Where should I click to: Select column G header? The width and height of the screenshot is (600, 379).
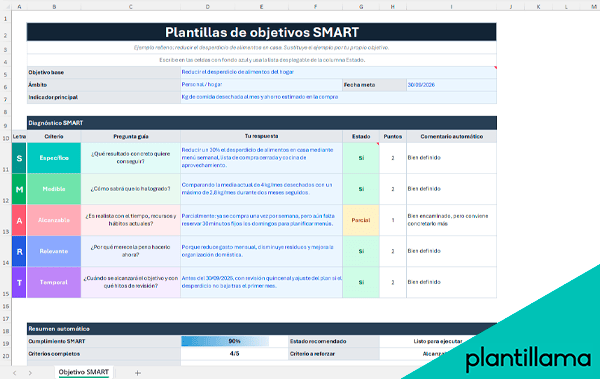point(361,7)
